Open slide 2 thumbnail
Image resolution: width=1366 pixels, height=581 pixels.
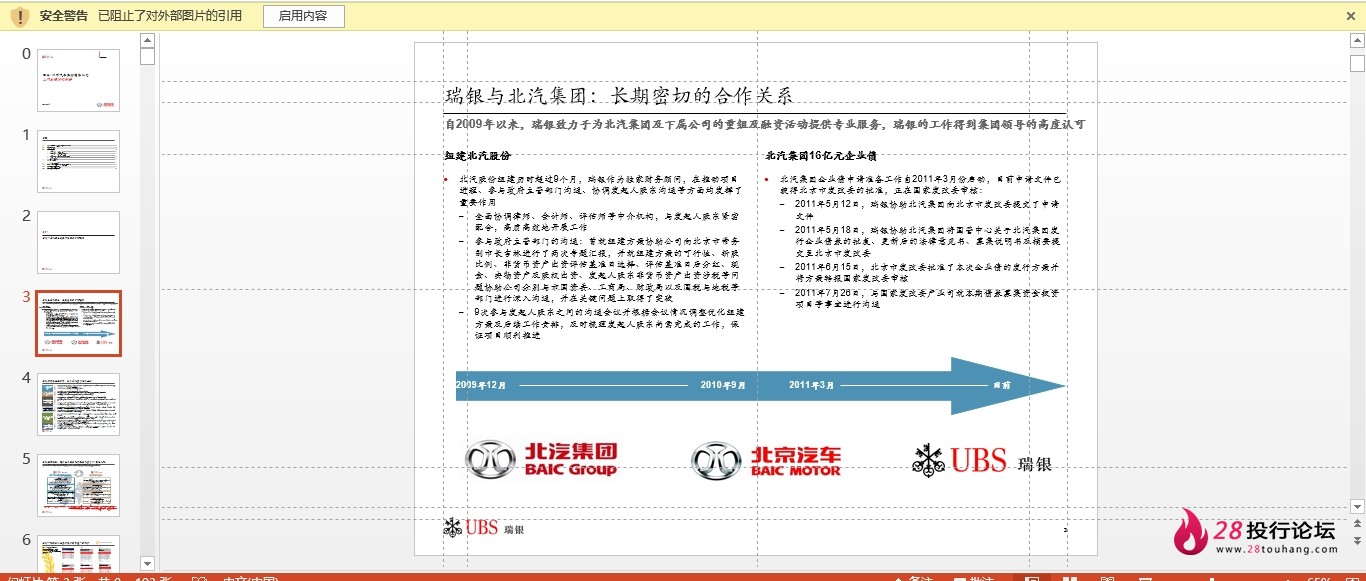pyautogui.click(x=79, y=242)
